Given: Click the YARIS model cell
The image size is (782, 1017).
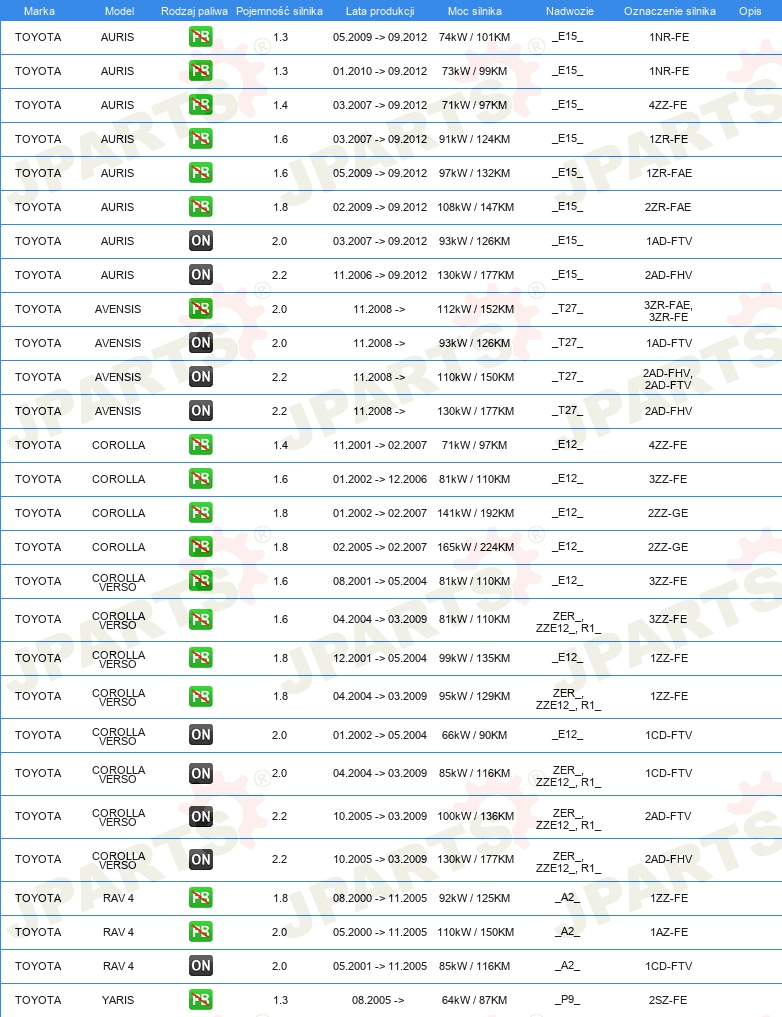Looking at the screenshot, I should click(118, 1000).
